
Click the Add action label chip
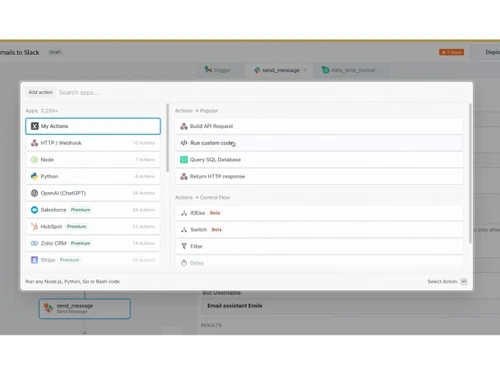tap(41, 92)
